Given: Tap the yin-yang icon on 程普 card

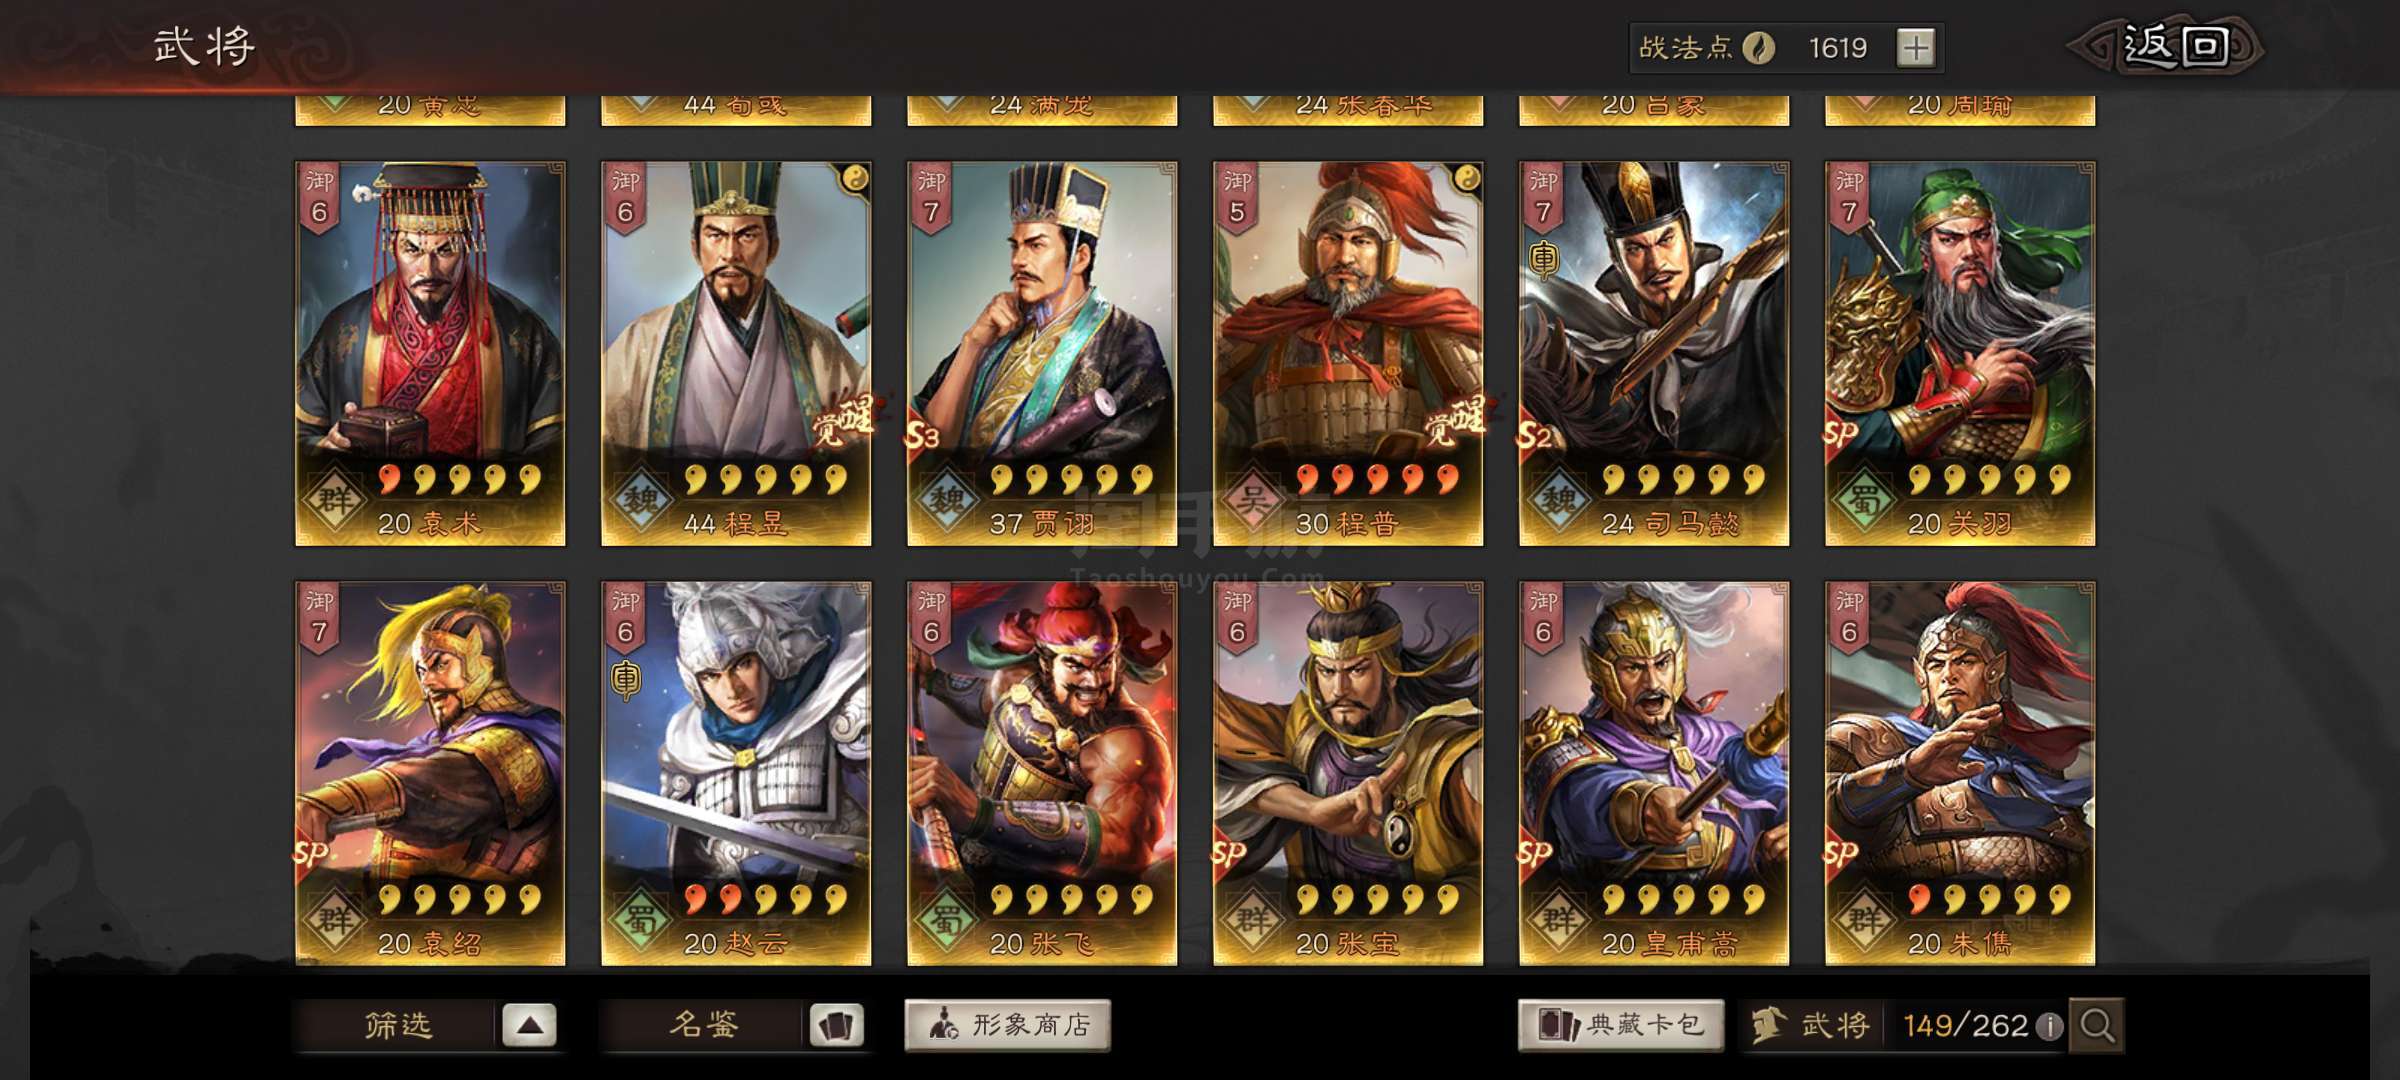Looking at the screenshot, I should [x=1466, y=179].
